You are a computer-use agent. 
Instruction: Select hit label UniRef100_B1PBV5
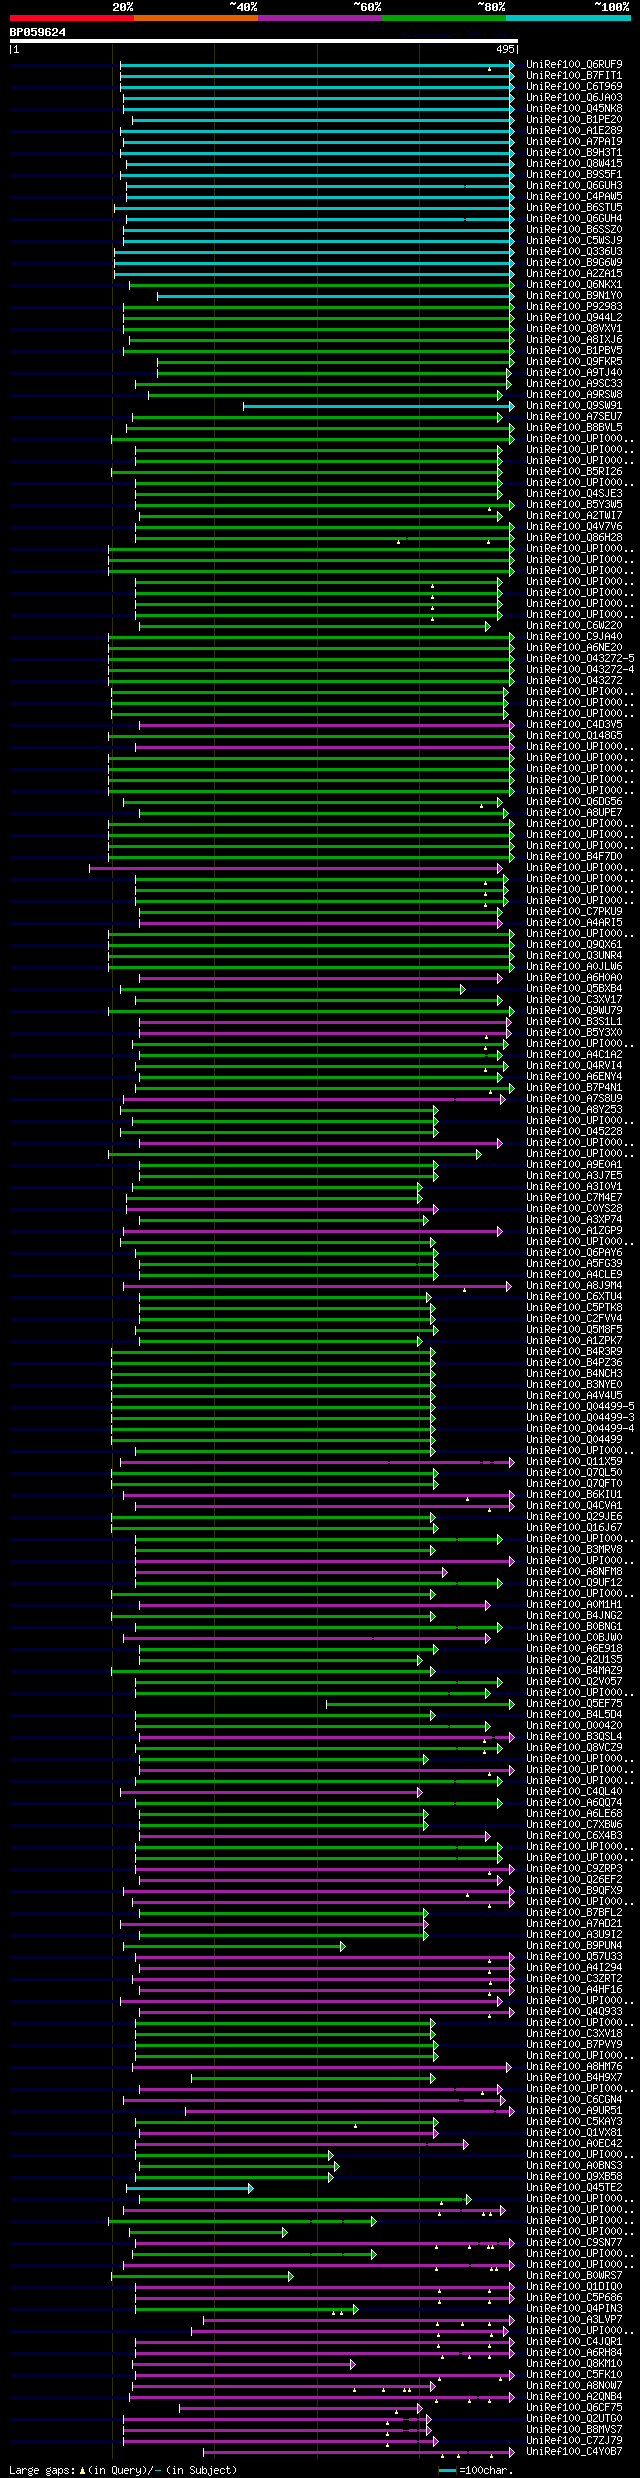[574, 351]
